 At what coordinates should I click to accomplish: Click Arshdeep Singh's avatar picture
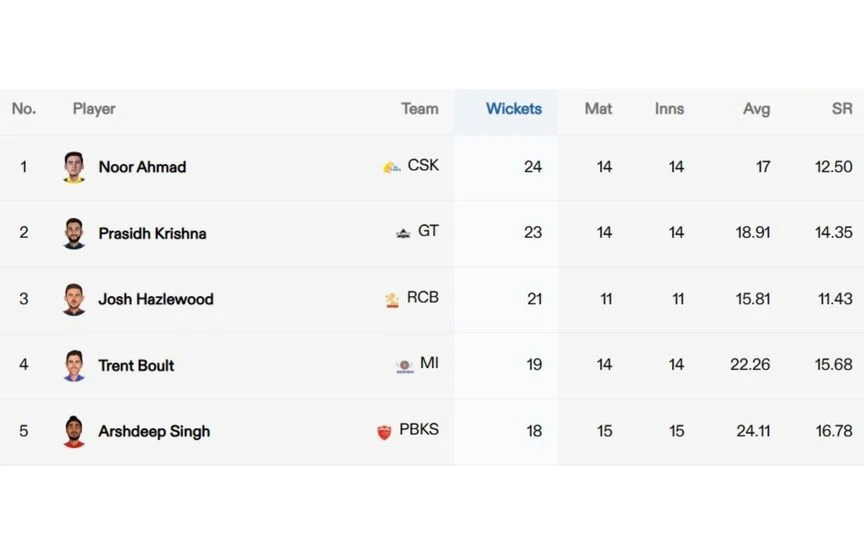pyautogui.click(x=74, y=431)
